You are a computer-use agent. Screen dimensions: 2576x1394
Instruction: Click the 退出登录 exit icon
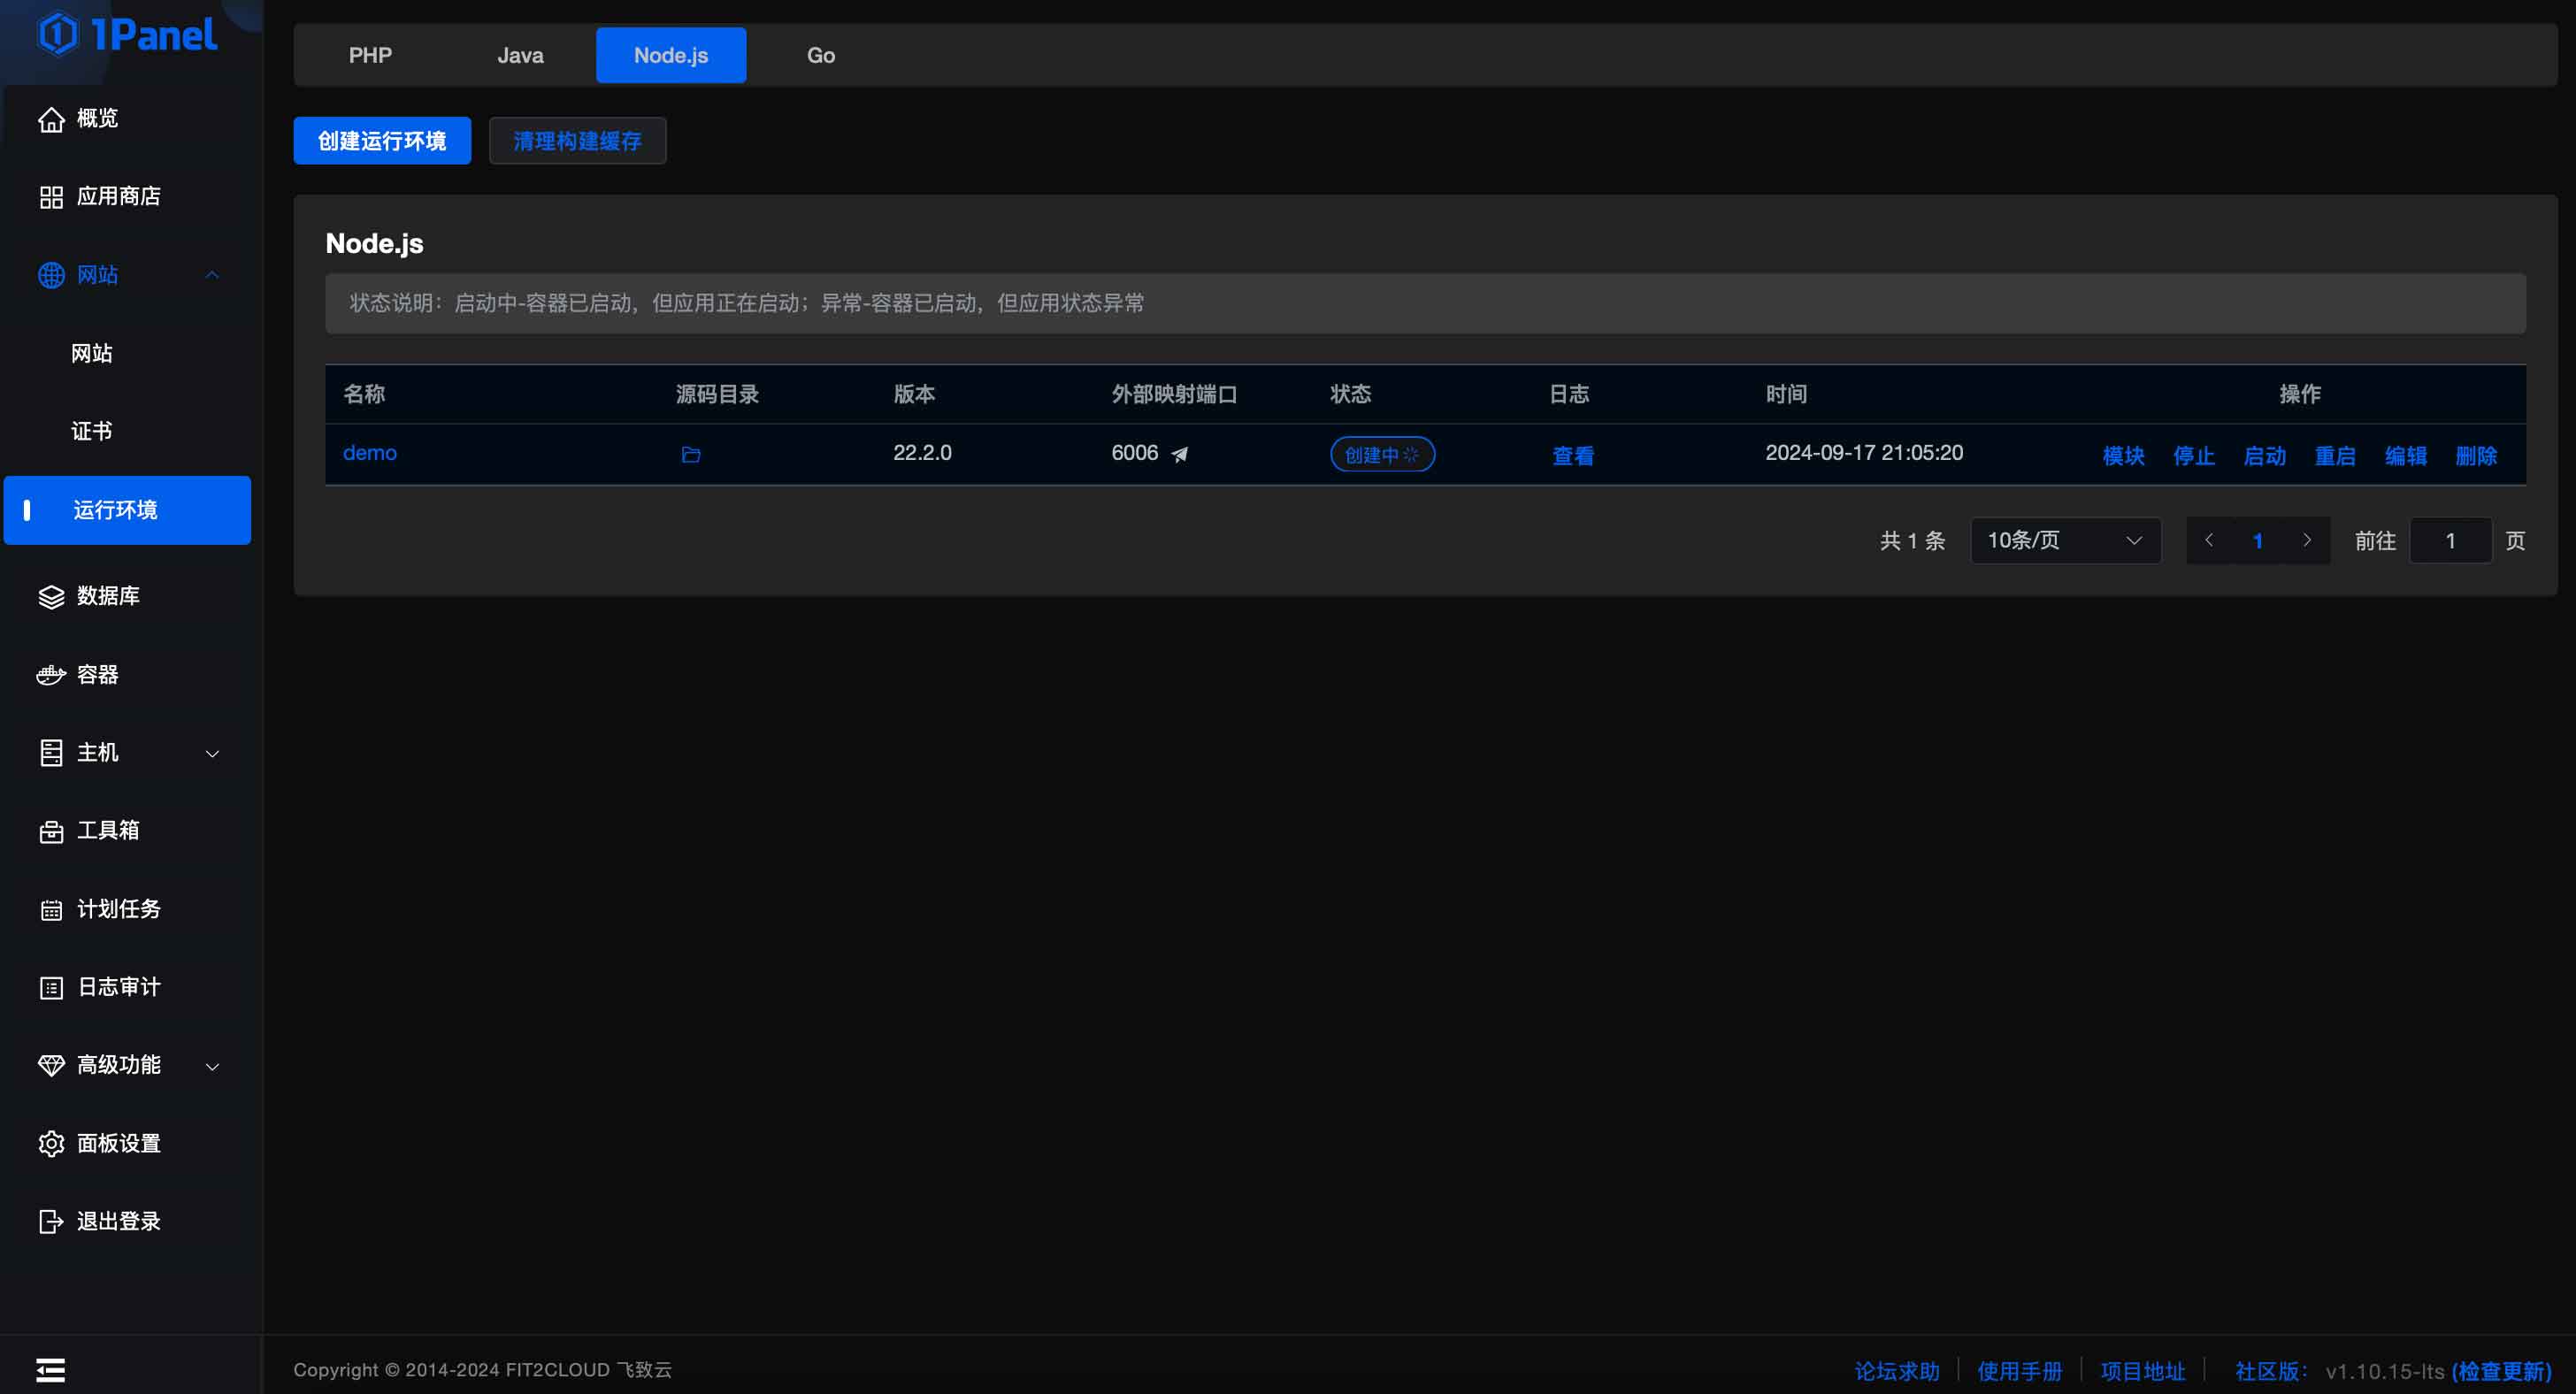coord(51,1222)
